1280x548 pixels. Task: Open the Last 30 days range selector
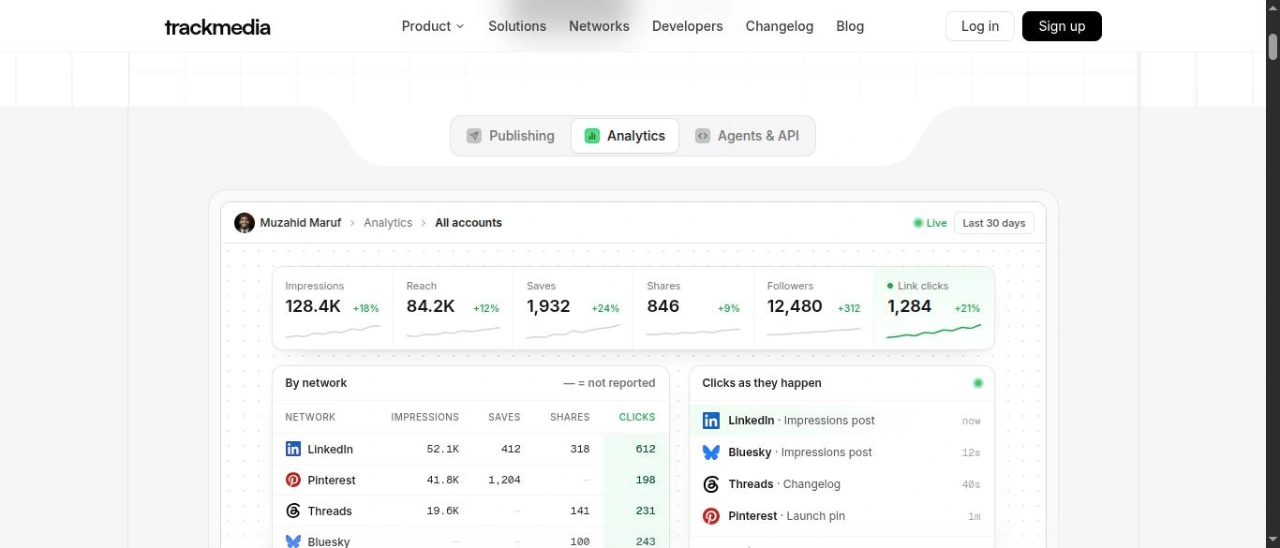pos(994,223)
